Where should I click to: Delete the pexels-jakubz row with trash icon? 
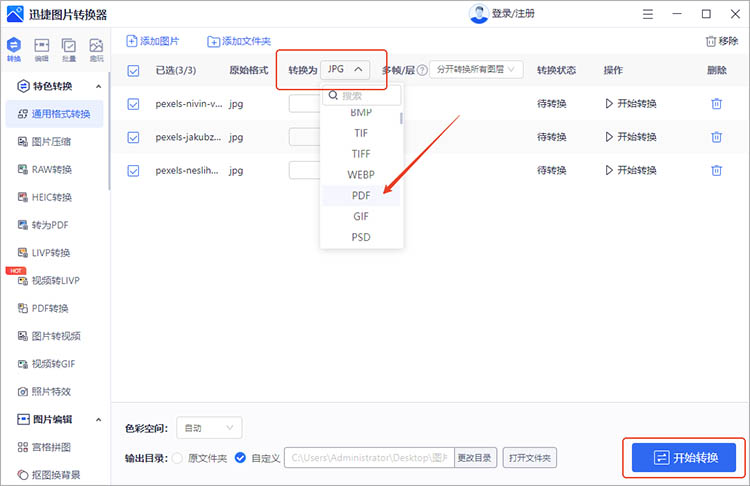click(716, 137)
